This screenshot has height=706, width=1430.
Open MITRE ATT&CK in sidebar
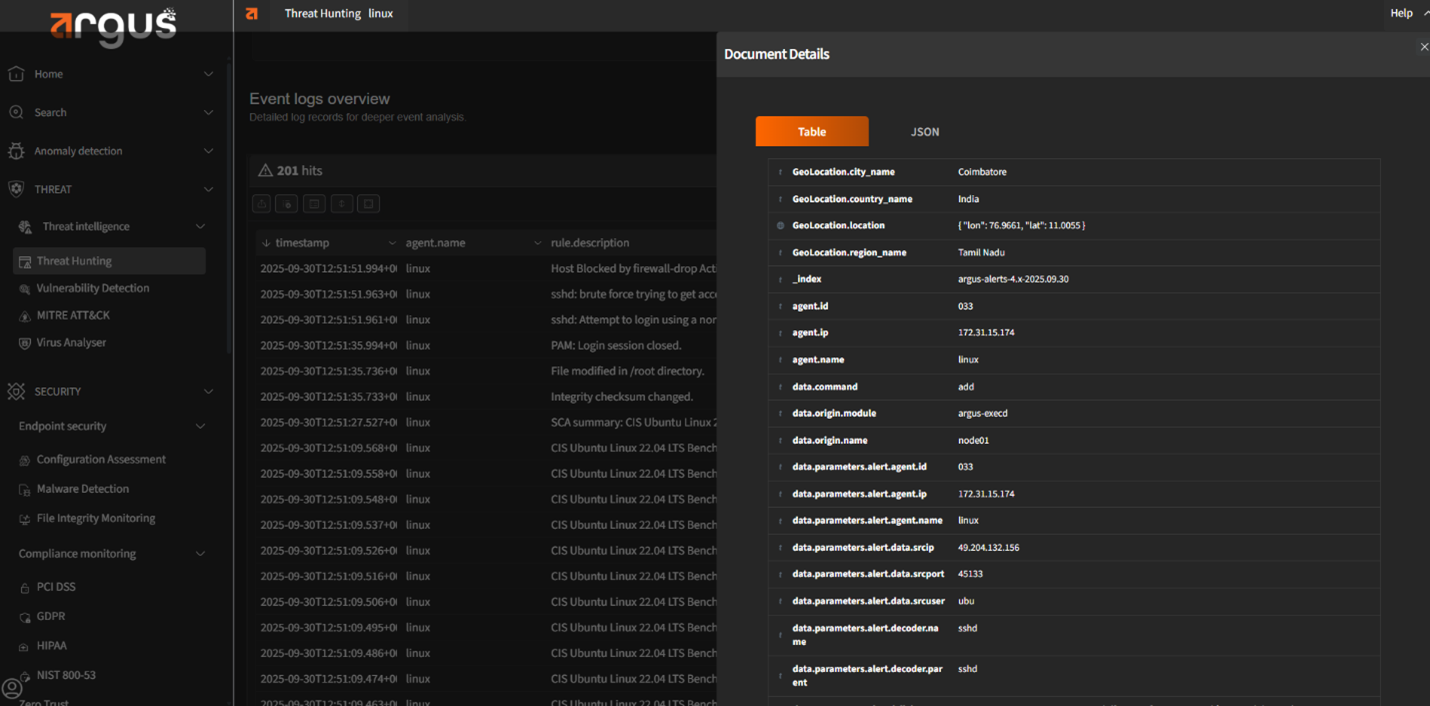pos(73,315)
